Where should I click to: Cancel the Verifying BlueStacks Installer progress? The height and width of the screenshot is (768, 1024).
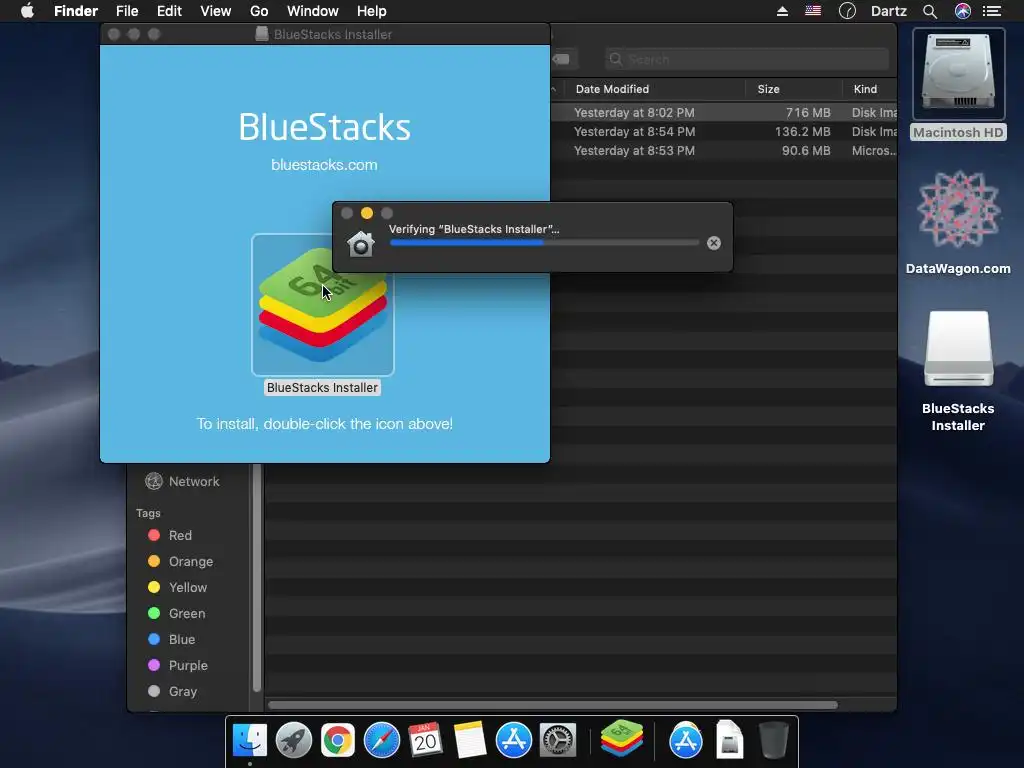click(714, 243)
